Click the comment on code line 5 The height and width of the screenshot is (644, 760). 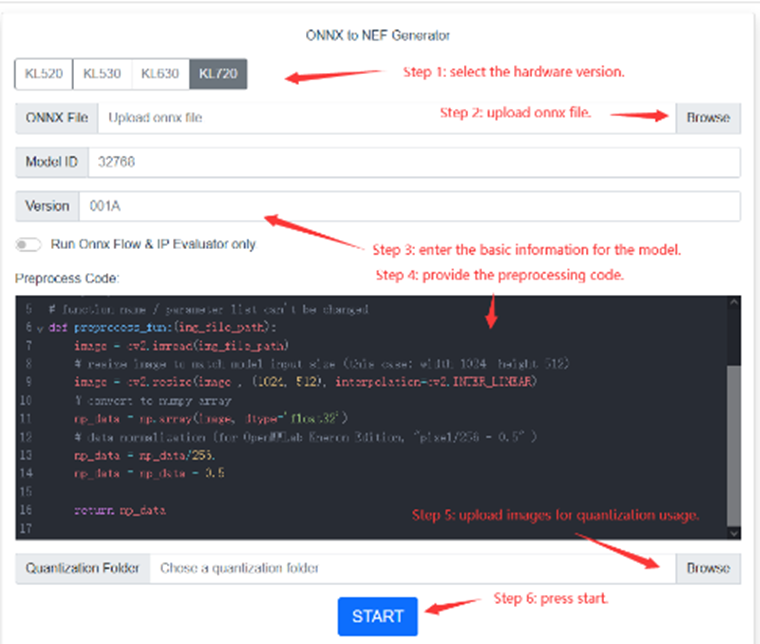tap(209, 309)
